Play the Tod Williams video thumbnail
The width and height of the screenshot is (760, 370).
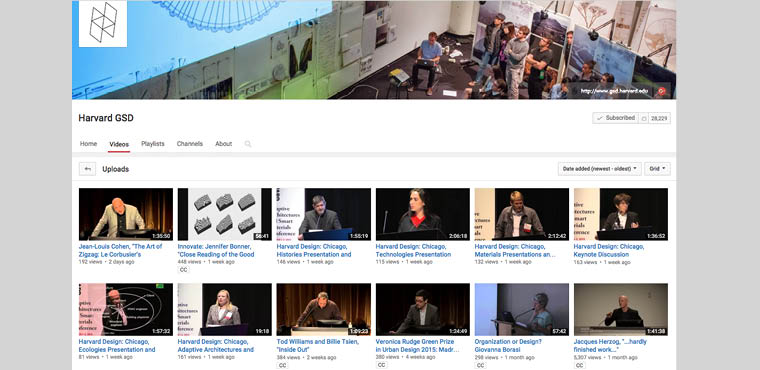click(324, 309)
